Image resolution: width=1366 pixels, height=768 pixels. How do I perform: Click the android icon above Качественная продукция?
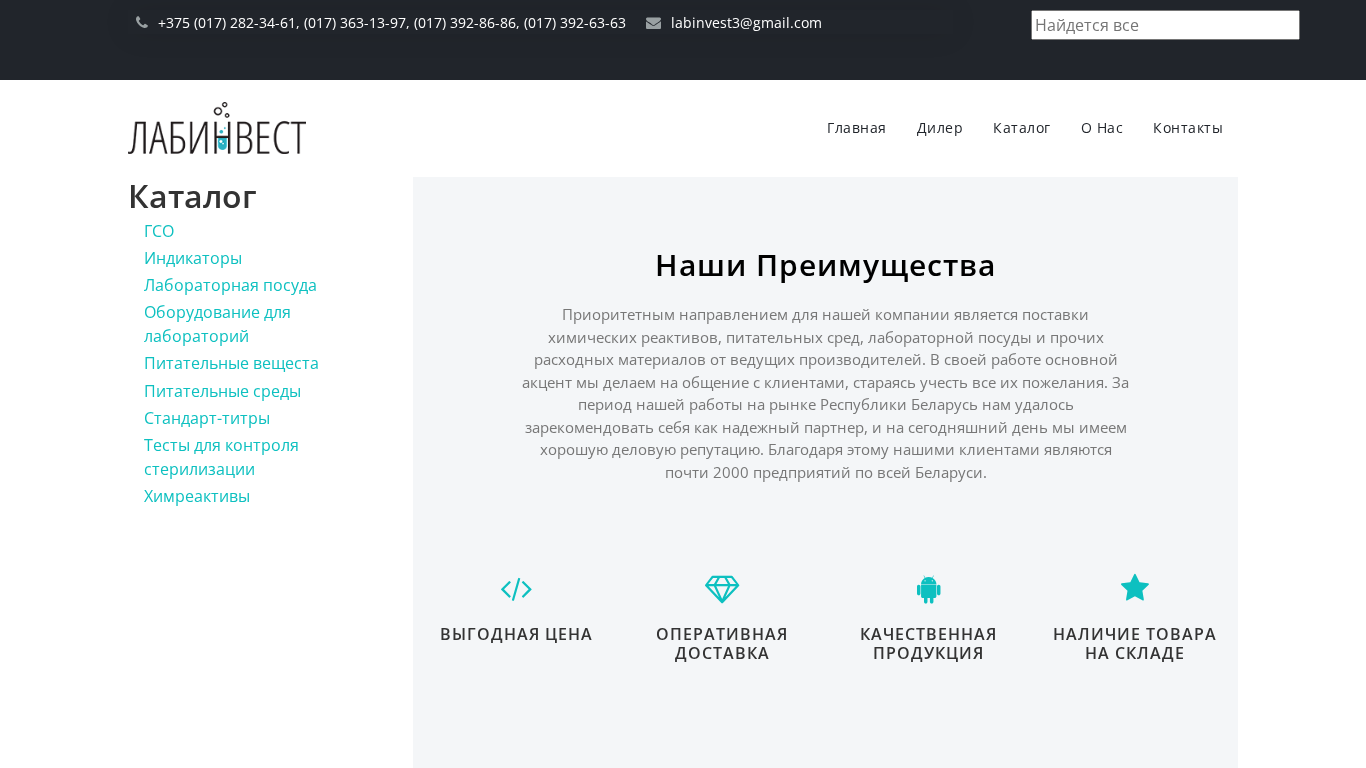[x=928, y=589]
